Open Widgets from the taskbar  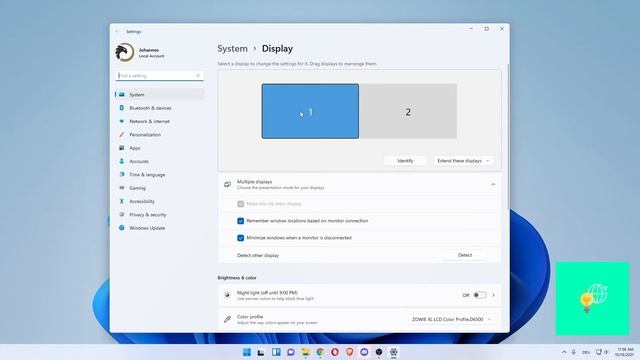[x=276, y=352]
